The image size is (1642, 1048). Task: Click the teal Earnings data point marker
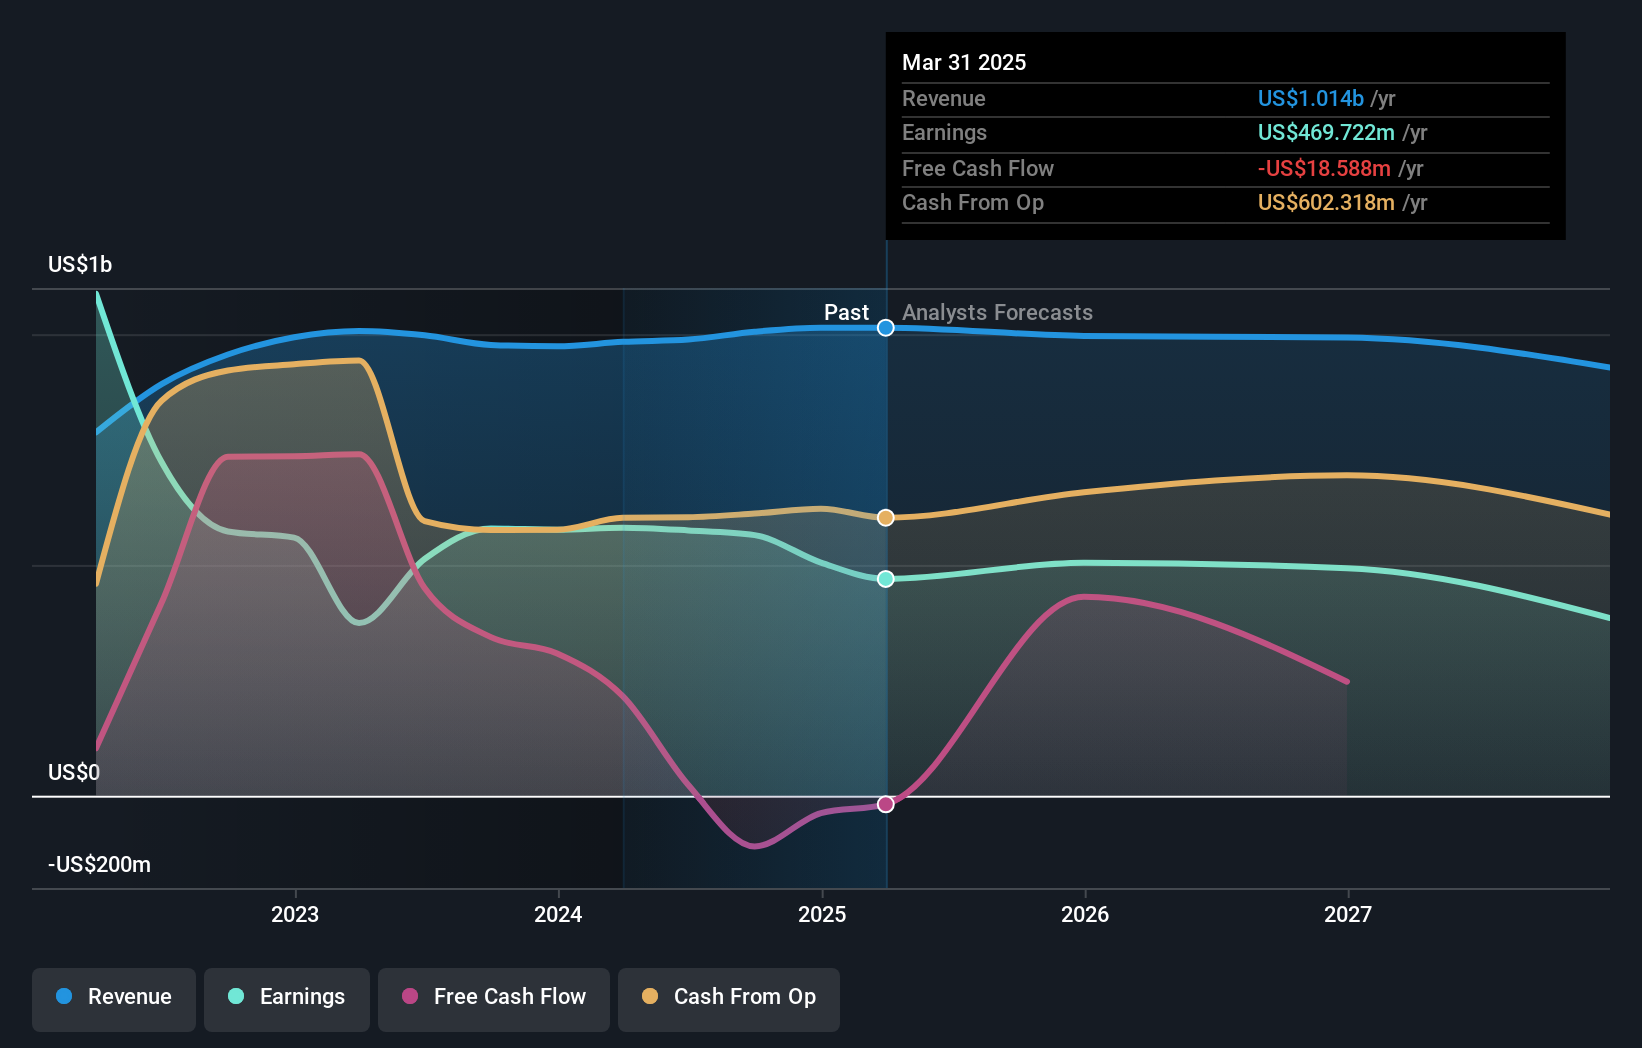tap(886, 579)
